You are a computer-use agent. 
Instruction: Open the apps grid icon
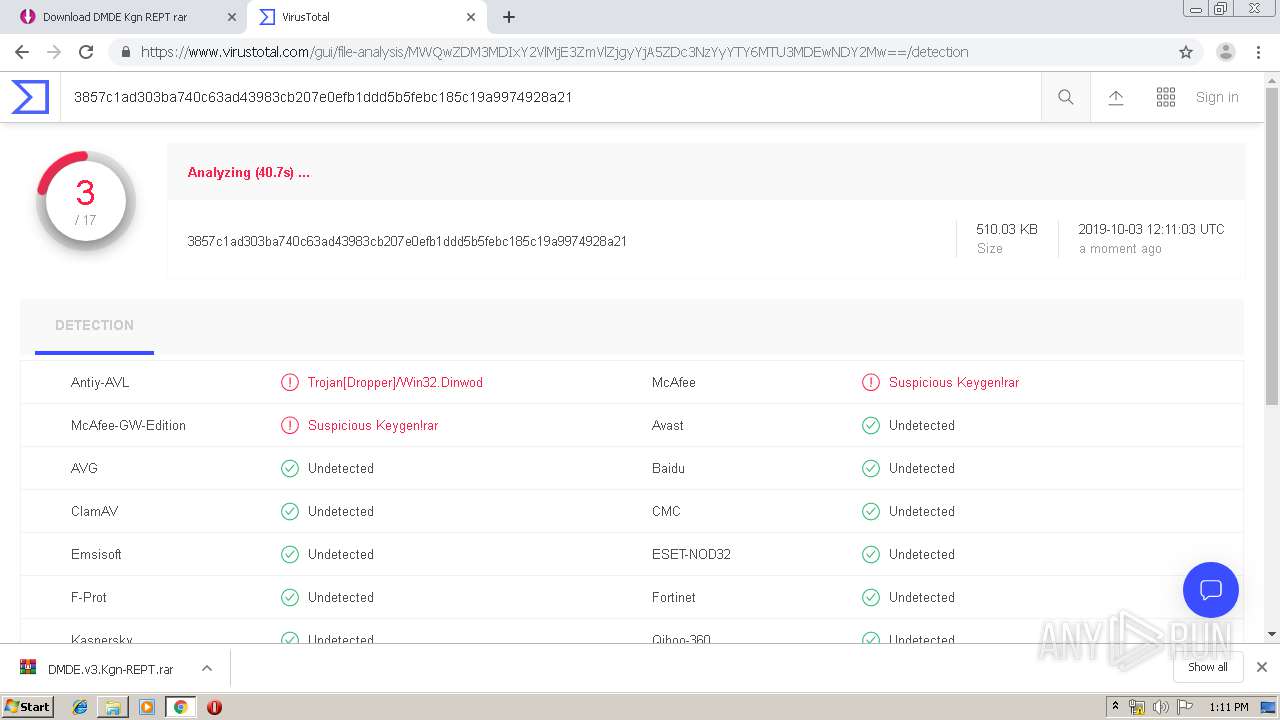pyautogui.click(x=1166, y=97)
